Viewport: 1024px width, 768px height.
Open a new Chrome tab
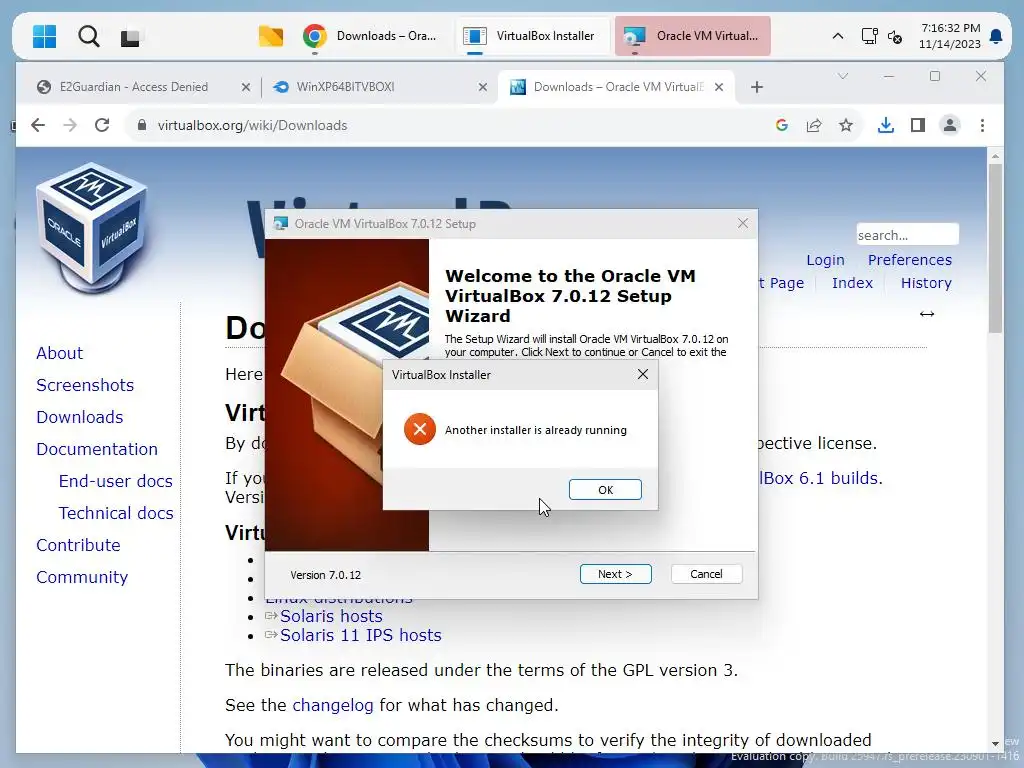(x=757, y=87)
